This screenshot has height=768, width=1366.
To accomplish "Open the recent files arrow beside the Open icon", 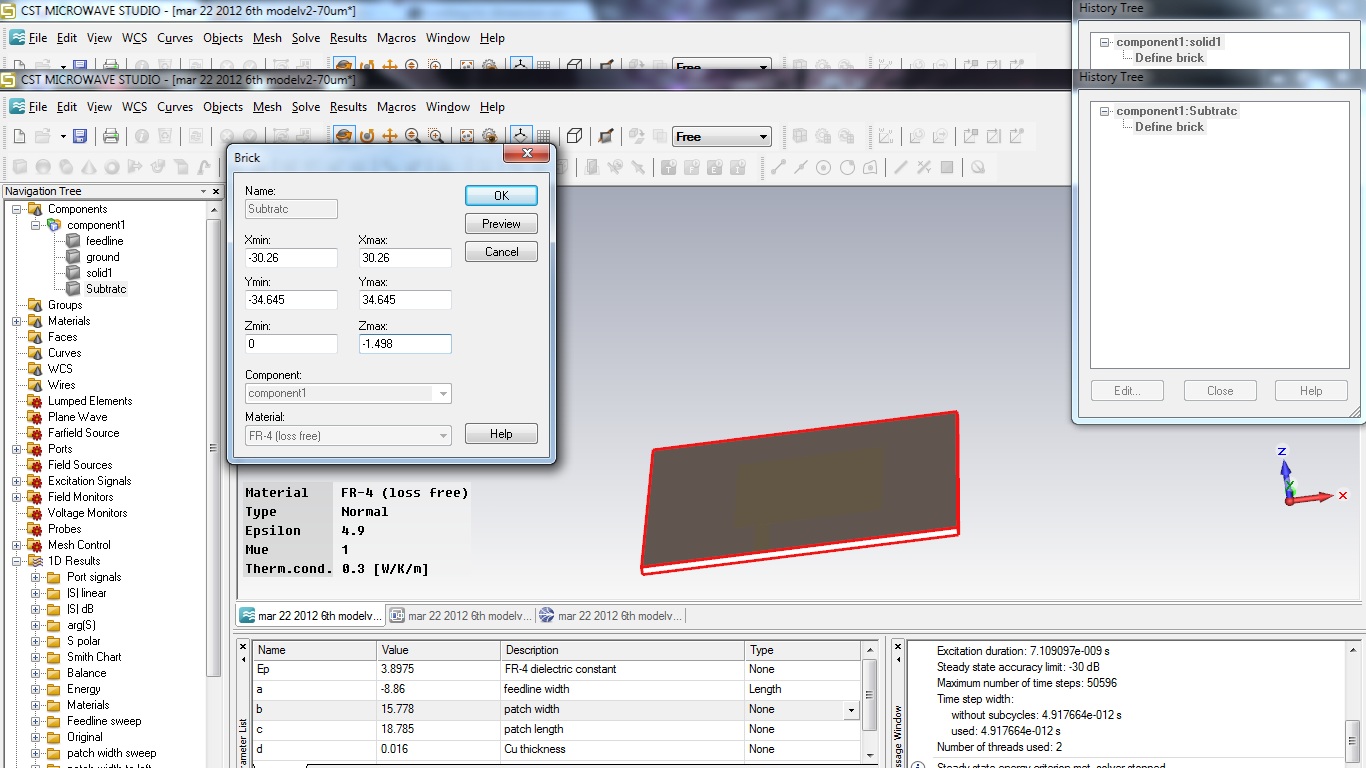I will tap(62, 136).
